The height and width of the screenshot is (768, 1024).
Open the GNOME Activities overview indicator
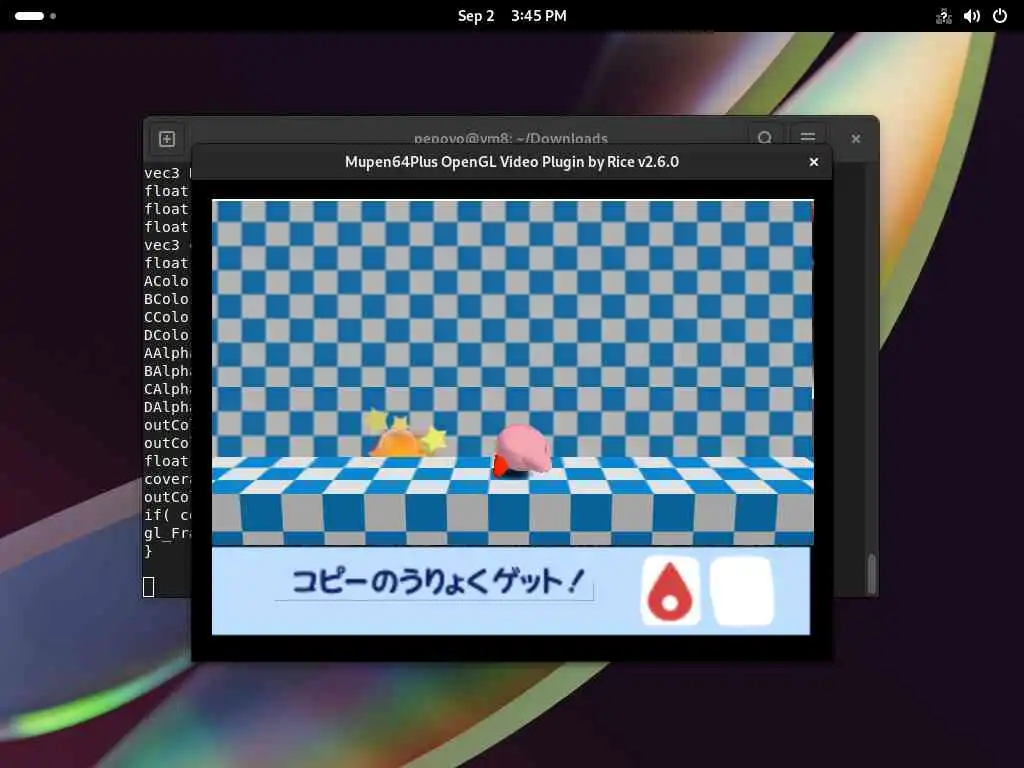tap(35, 16)
